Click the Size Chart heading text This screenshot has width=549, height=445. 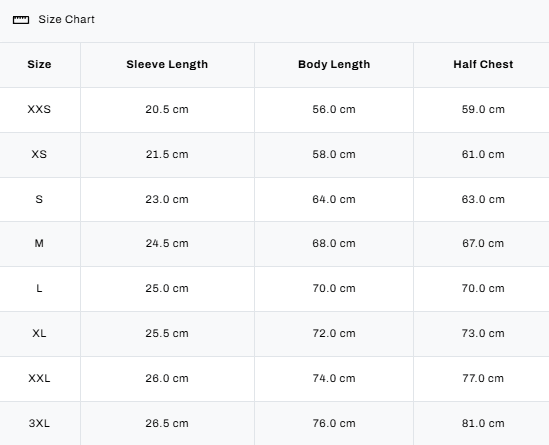click(x=67, y=19)
